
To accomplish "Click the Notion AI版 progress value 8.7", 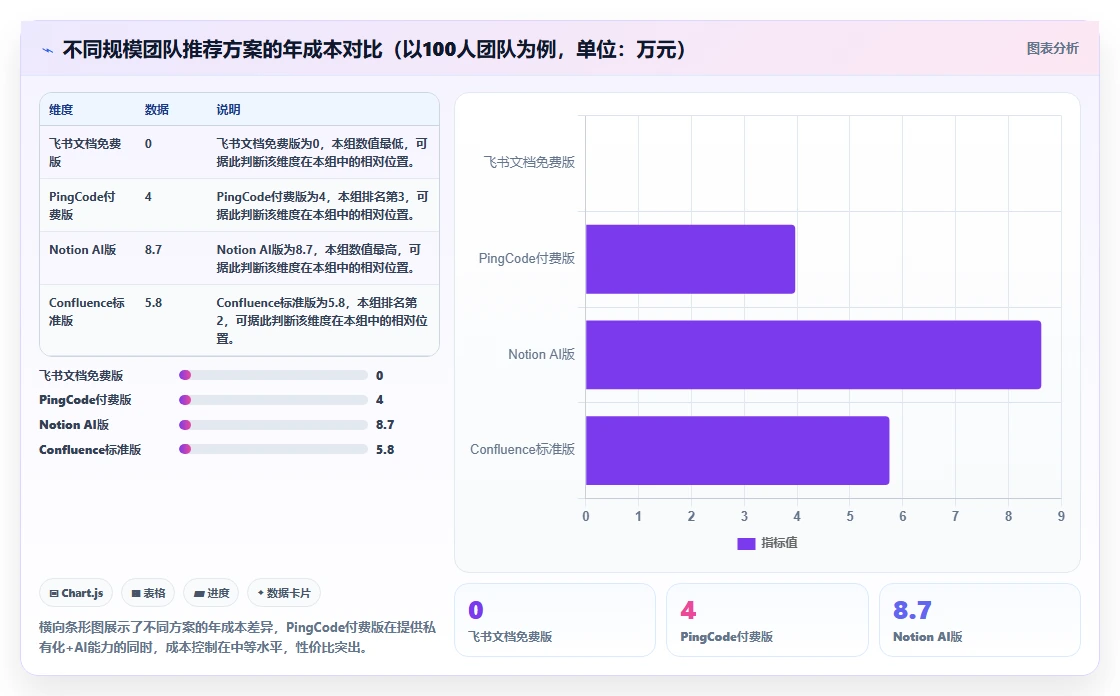I will (385, 424).
